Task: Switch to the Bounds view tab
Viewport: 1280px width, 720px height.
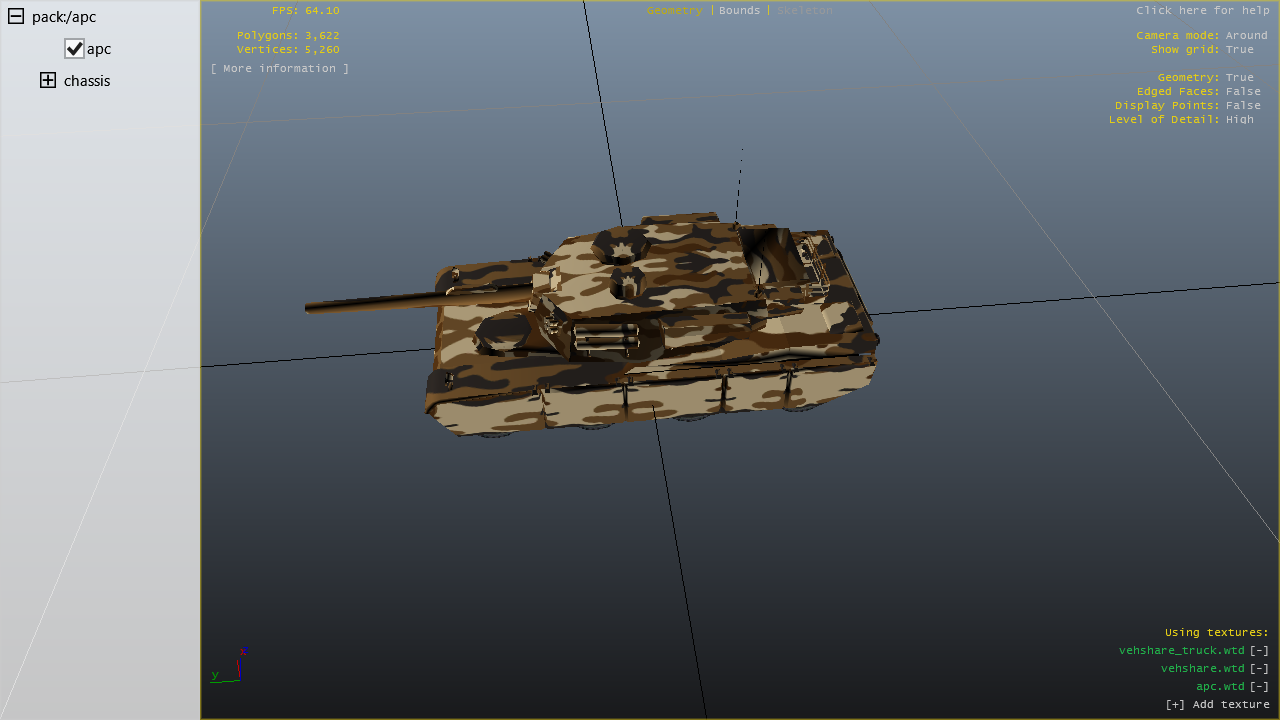Action: click(x=740, y=10)
